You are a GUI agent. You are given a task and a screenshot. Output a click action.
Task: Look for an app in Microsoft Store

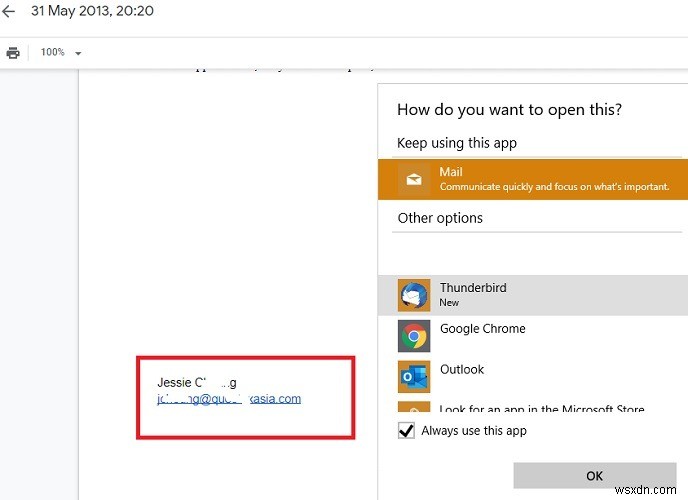pyautogui.click(x=533, y=407)
